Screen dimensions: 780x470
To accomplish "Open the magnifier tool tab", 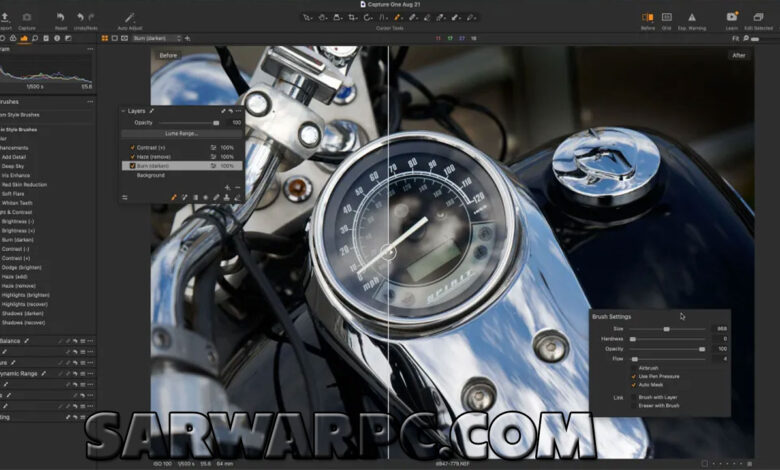I will click(35, 38).
